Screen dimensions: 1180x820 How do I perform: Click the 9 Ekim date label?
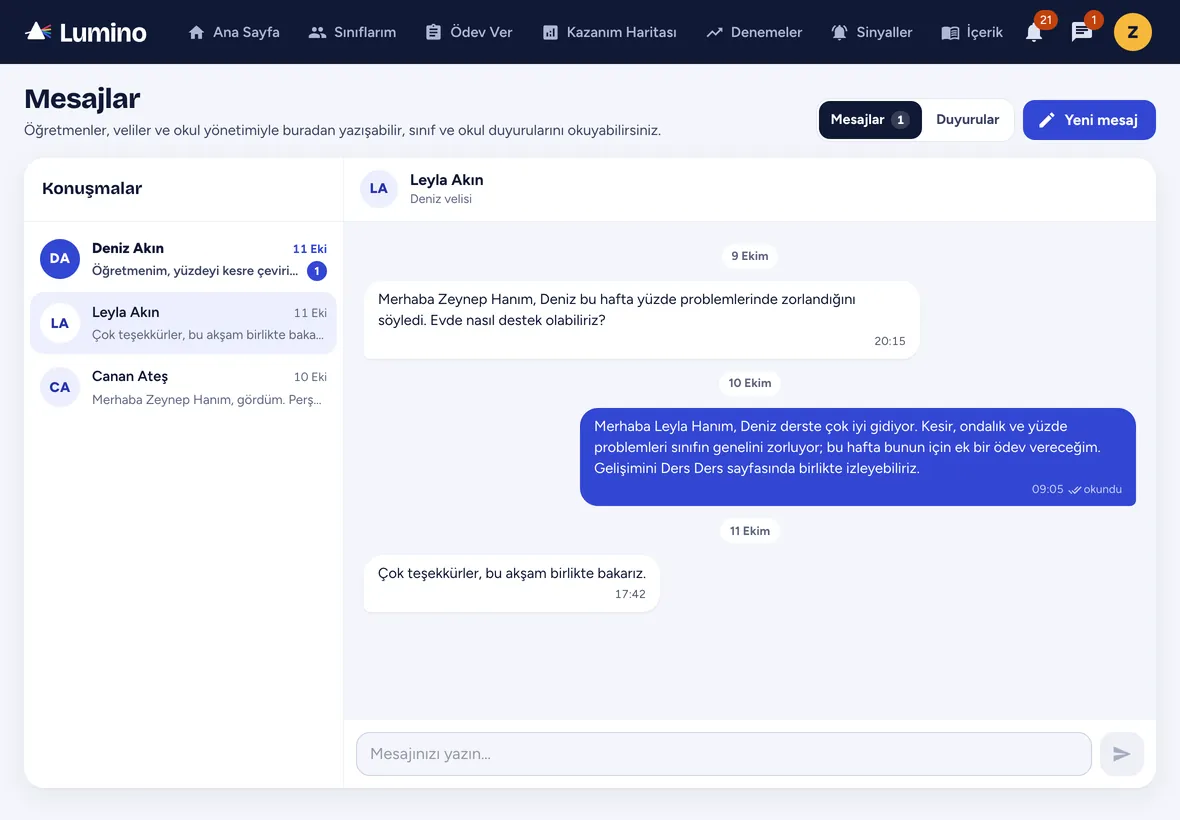pos(750,256)
